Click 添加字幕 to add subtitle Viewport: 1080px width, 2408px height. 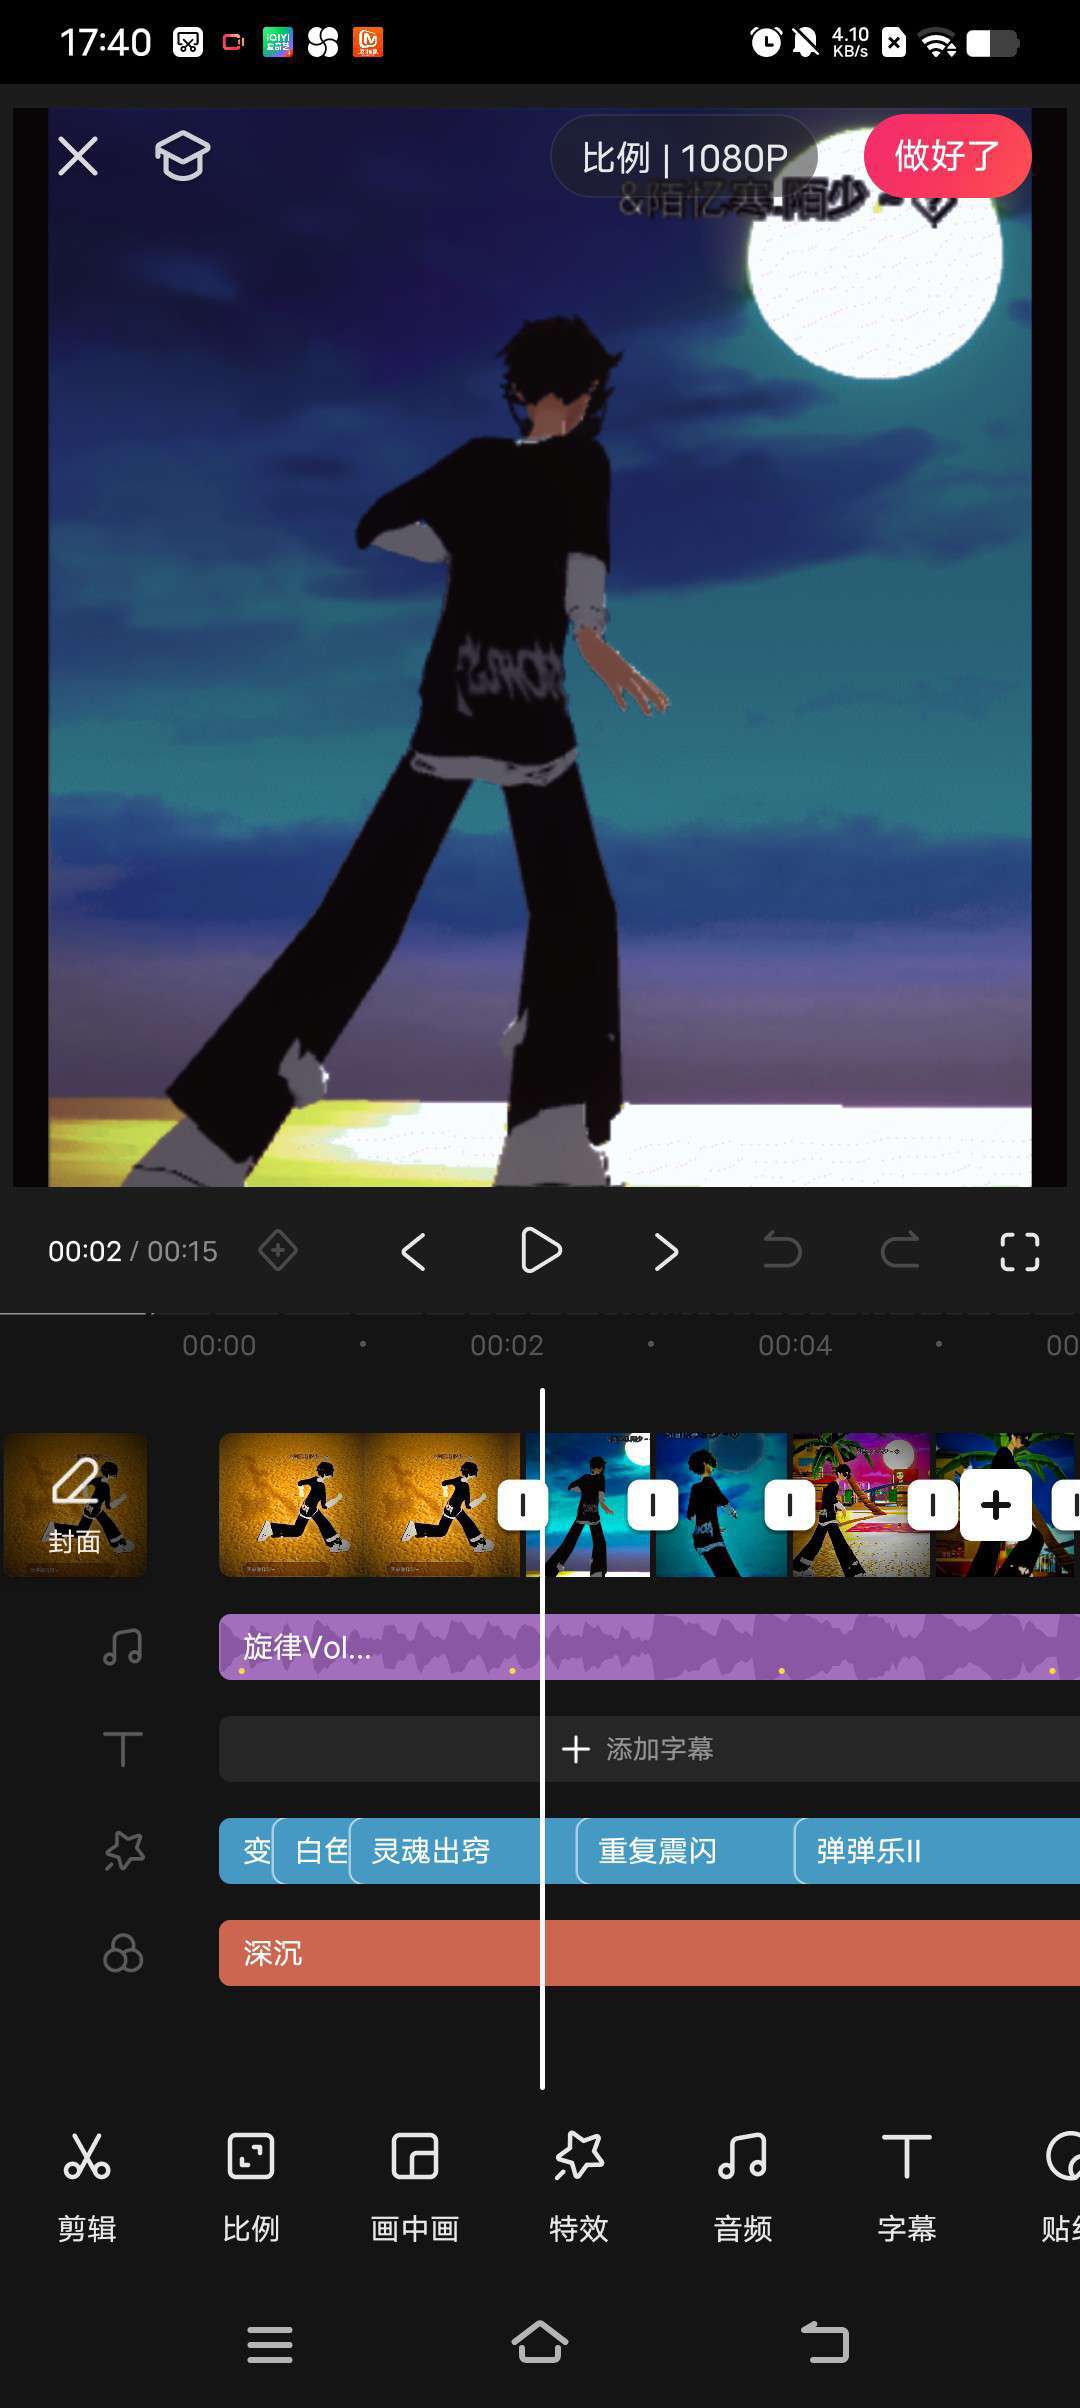pyautogui.click(x=640, y=1749)
